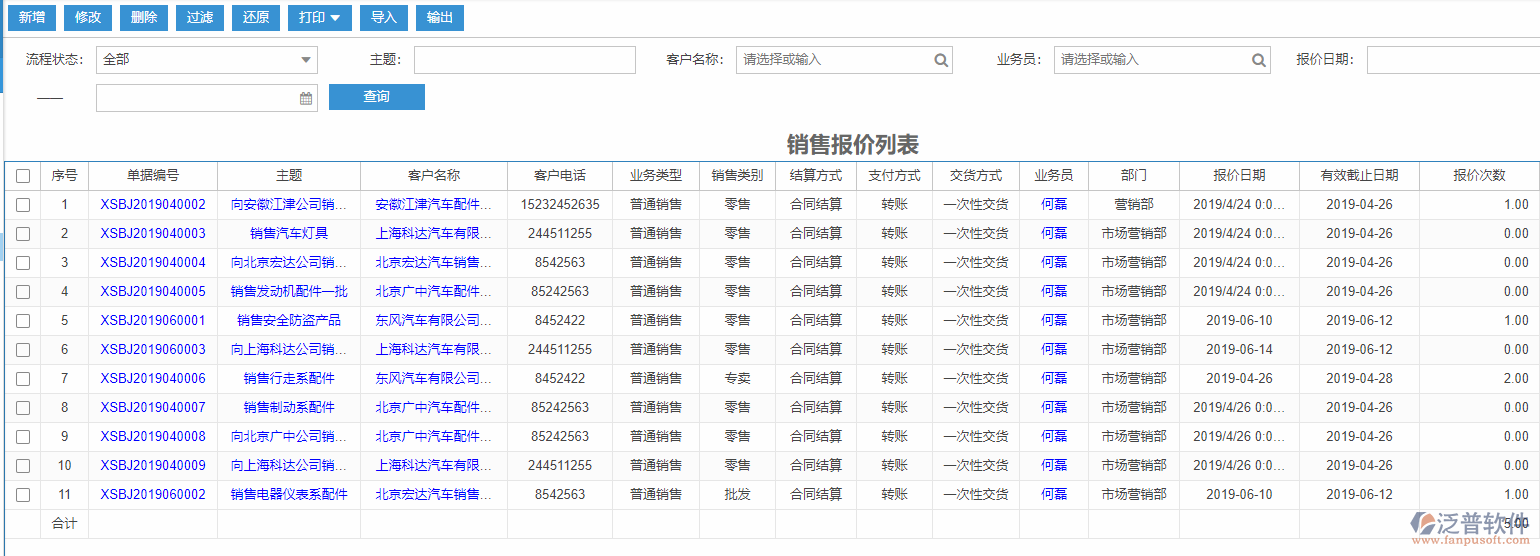
Task: Sort by 有效截止日期 column header
Action: point(1359,175)
